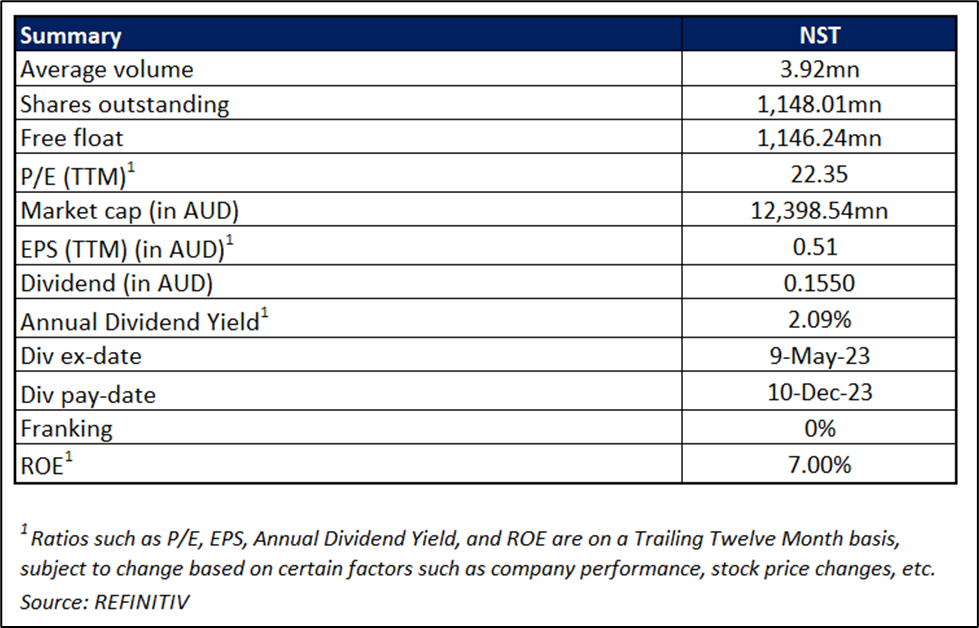Viewport: 979px width, 628px height.
Task: Select the 3.92mn value cell
Action: [819, 69]
